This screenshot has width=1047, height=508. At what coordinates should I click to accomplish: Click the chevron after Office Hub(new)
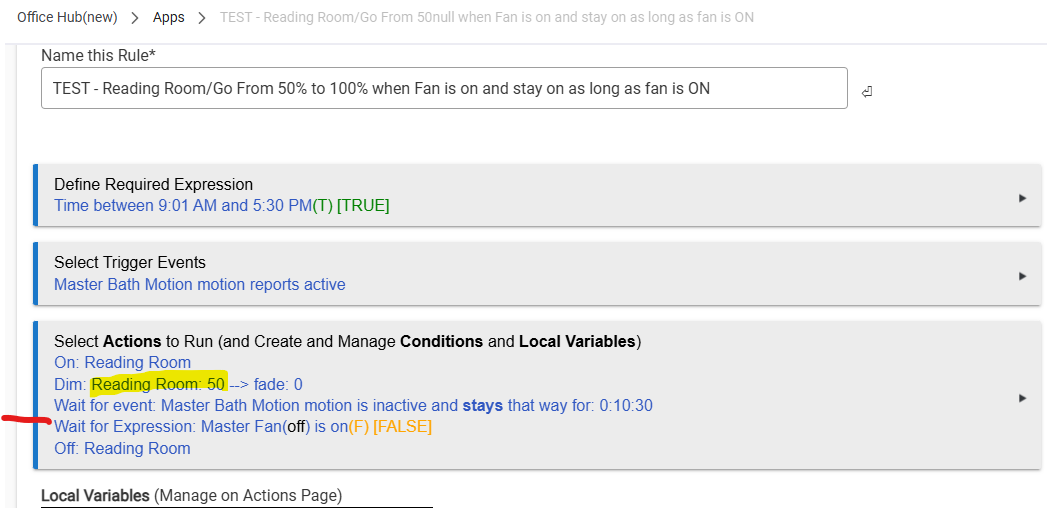[133, 18]
